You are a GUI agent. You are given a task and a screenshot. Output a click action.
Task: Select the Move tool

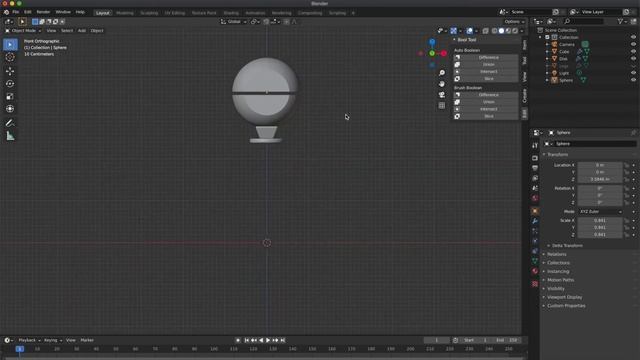coord(10,71)
